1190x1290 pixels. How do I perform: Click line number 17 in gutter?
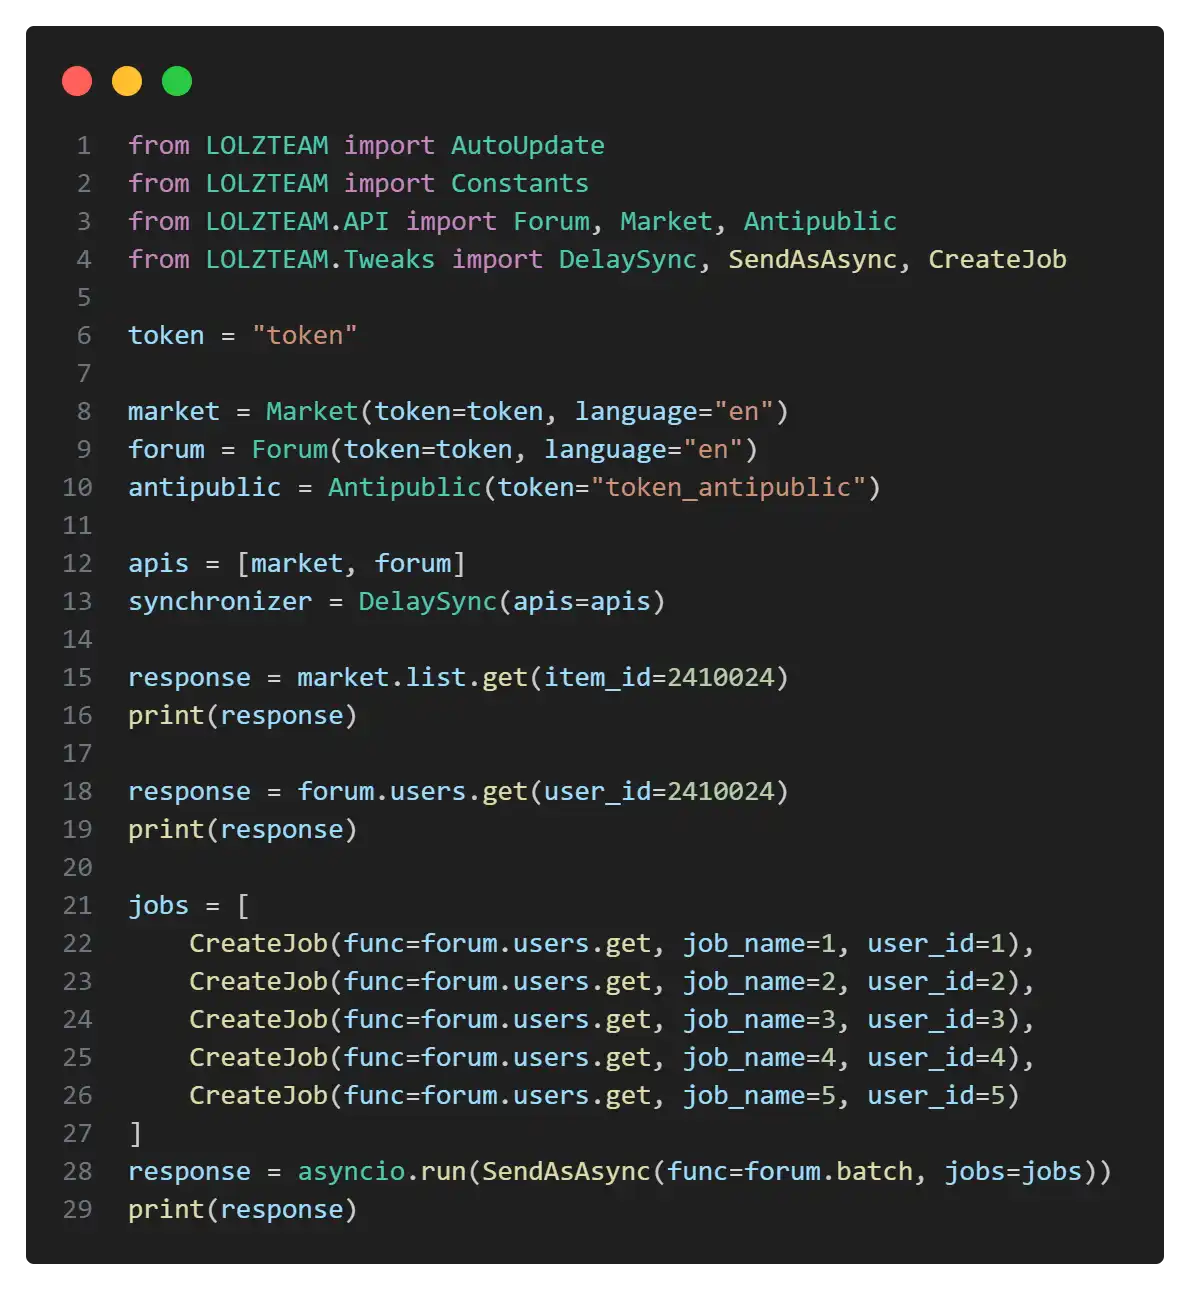pyautogui.click(x=77, y=754)
